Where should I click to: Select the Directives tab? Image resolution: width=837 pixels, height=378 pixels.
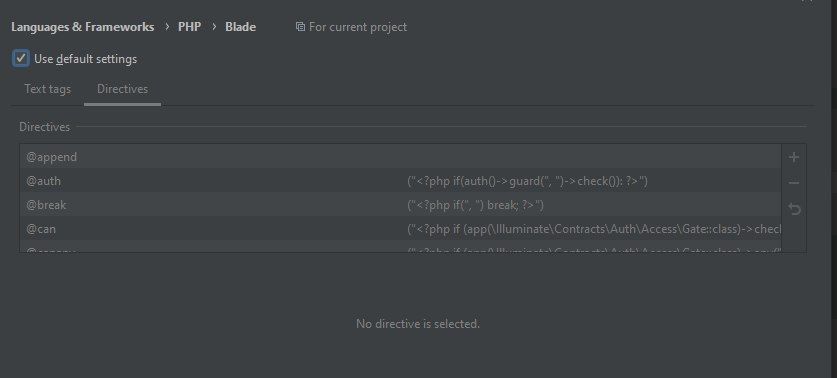coord(123,89)
